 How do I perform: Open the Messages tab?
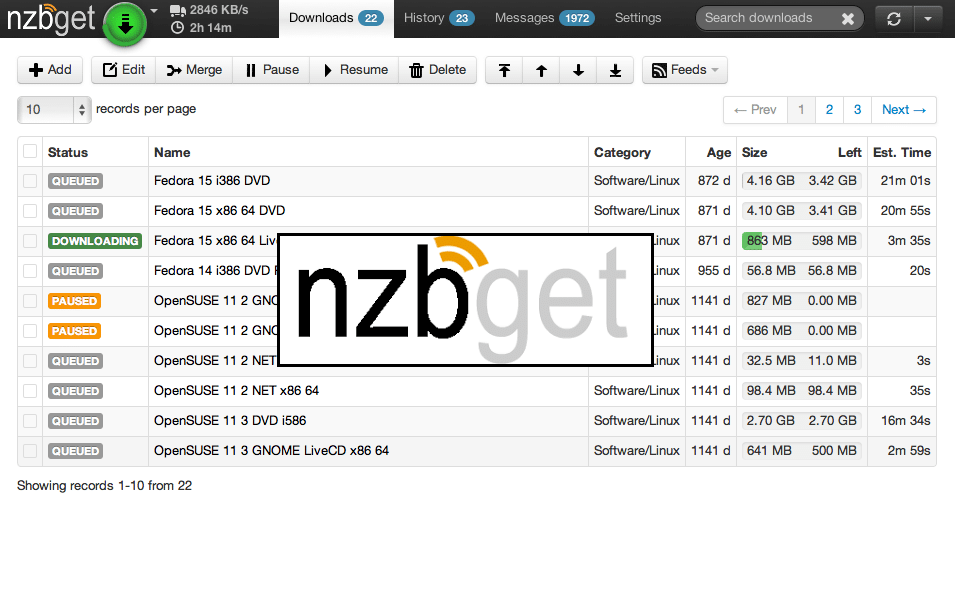tap(544, 18)
